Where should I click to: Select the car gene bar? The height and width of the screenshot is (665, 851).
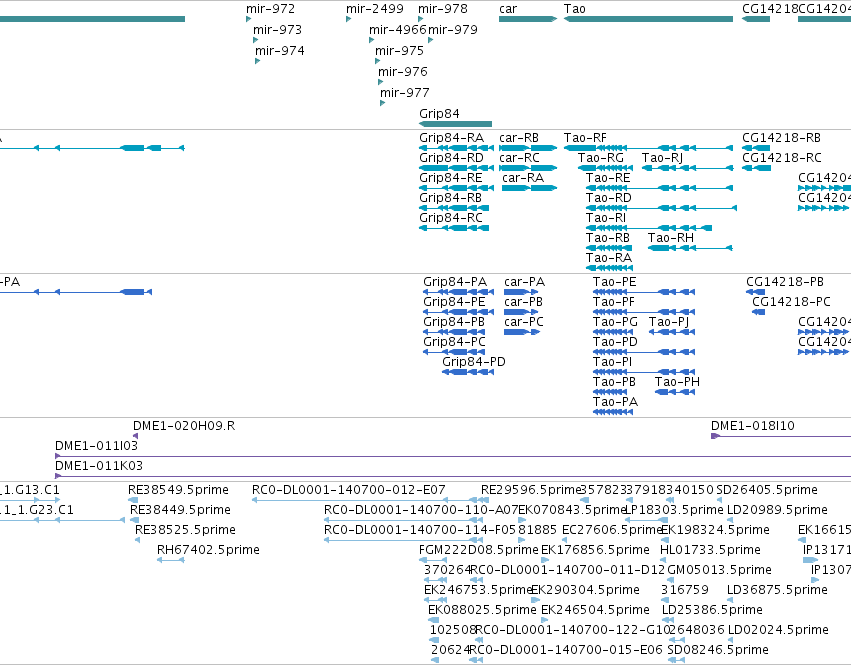tap(528, 19)
